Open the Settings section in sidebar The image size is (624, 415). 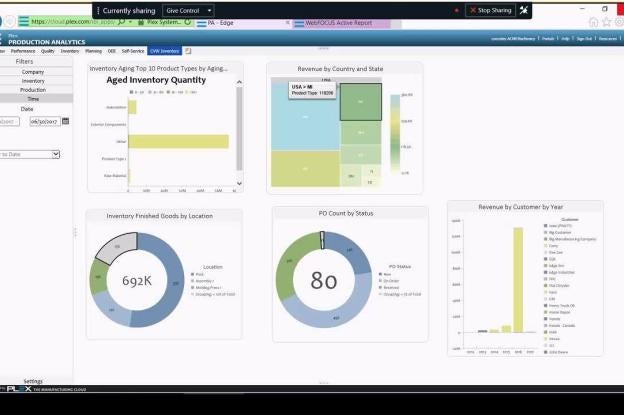pos(33,381)
